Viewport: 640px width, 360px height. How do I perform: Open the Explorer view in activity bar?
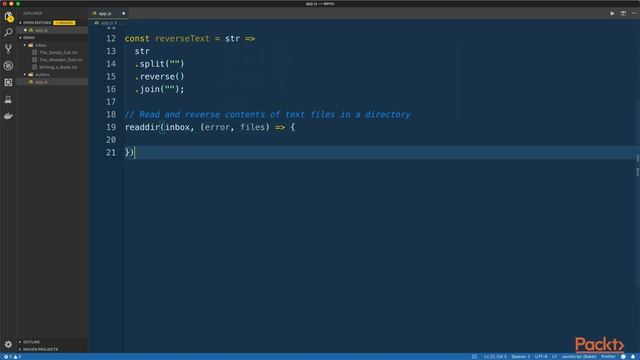(x=8, y=17)
